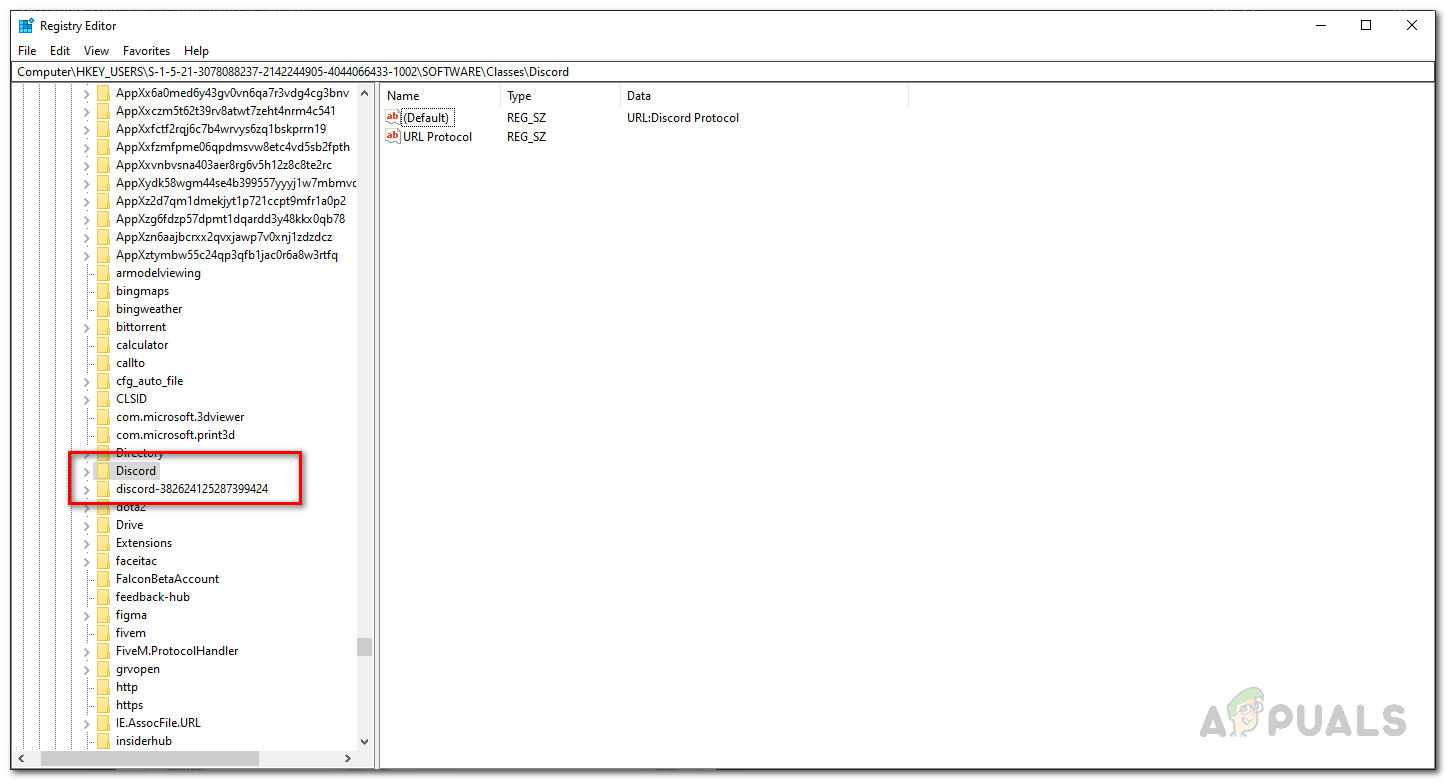This screenshot has width=1447, height=781.
Task: Click the bingweather key folder icon
Action: tap(102, 309)
